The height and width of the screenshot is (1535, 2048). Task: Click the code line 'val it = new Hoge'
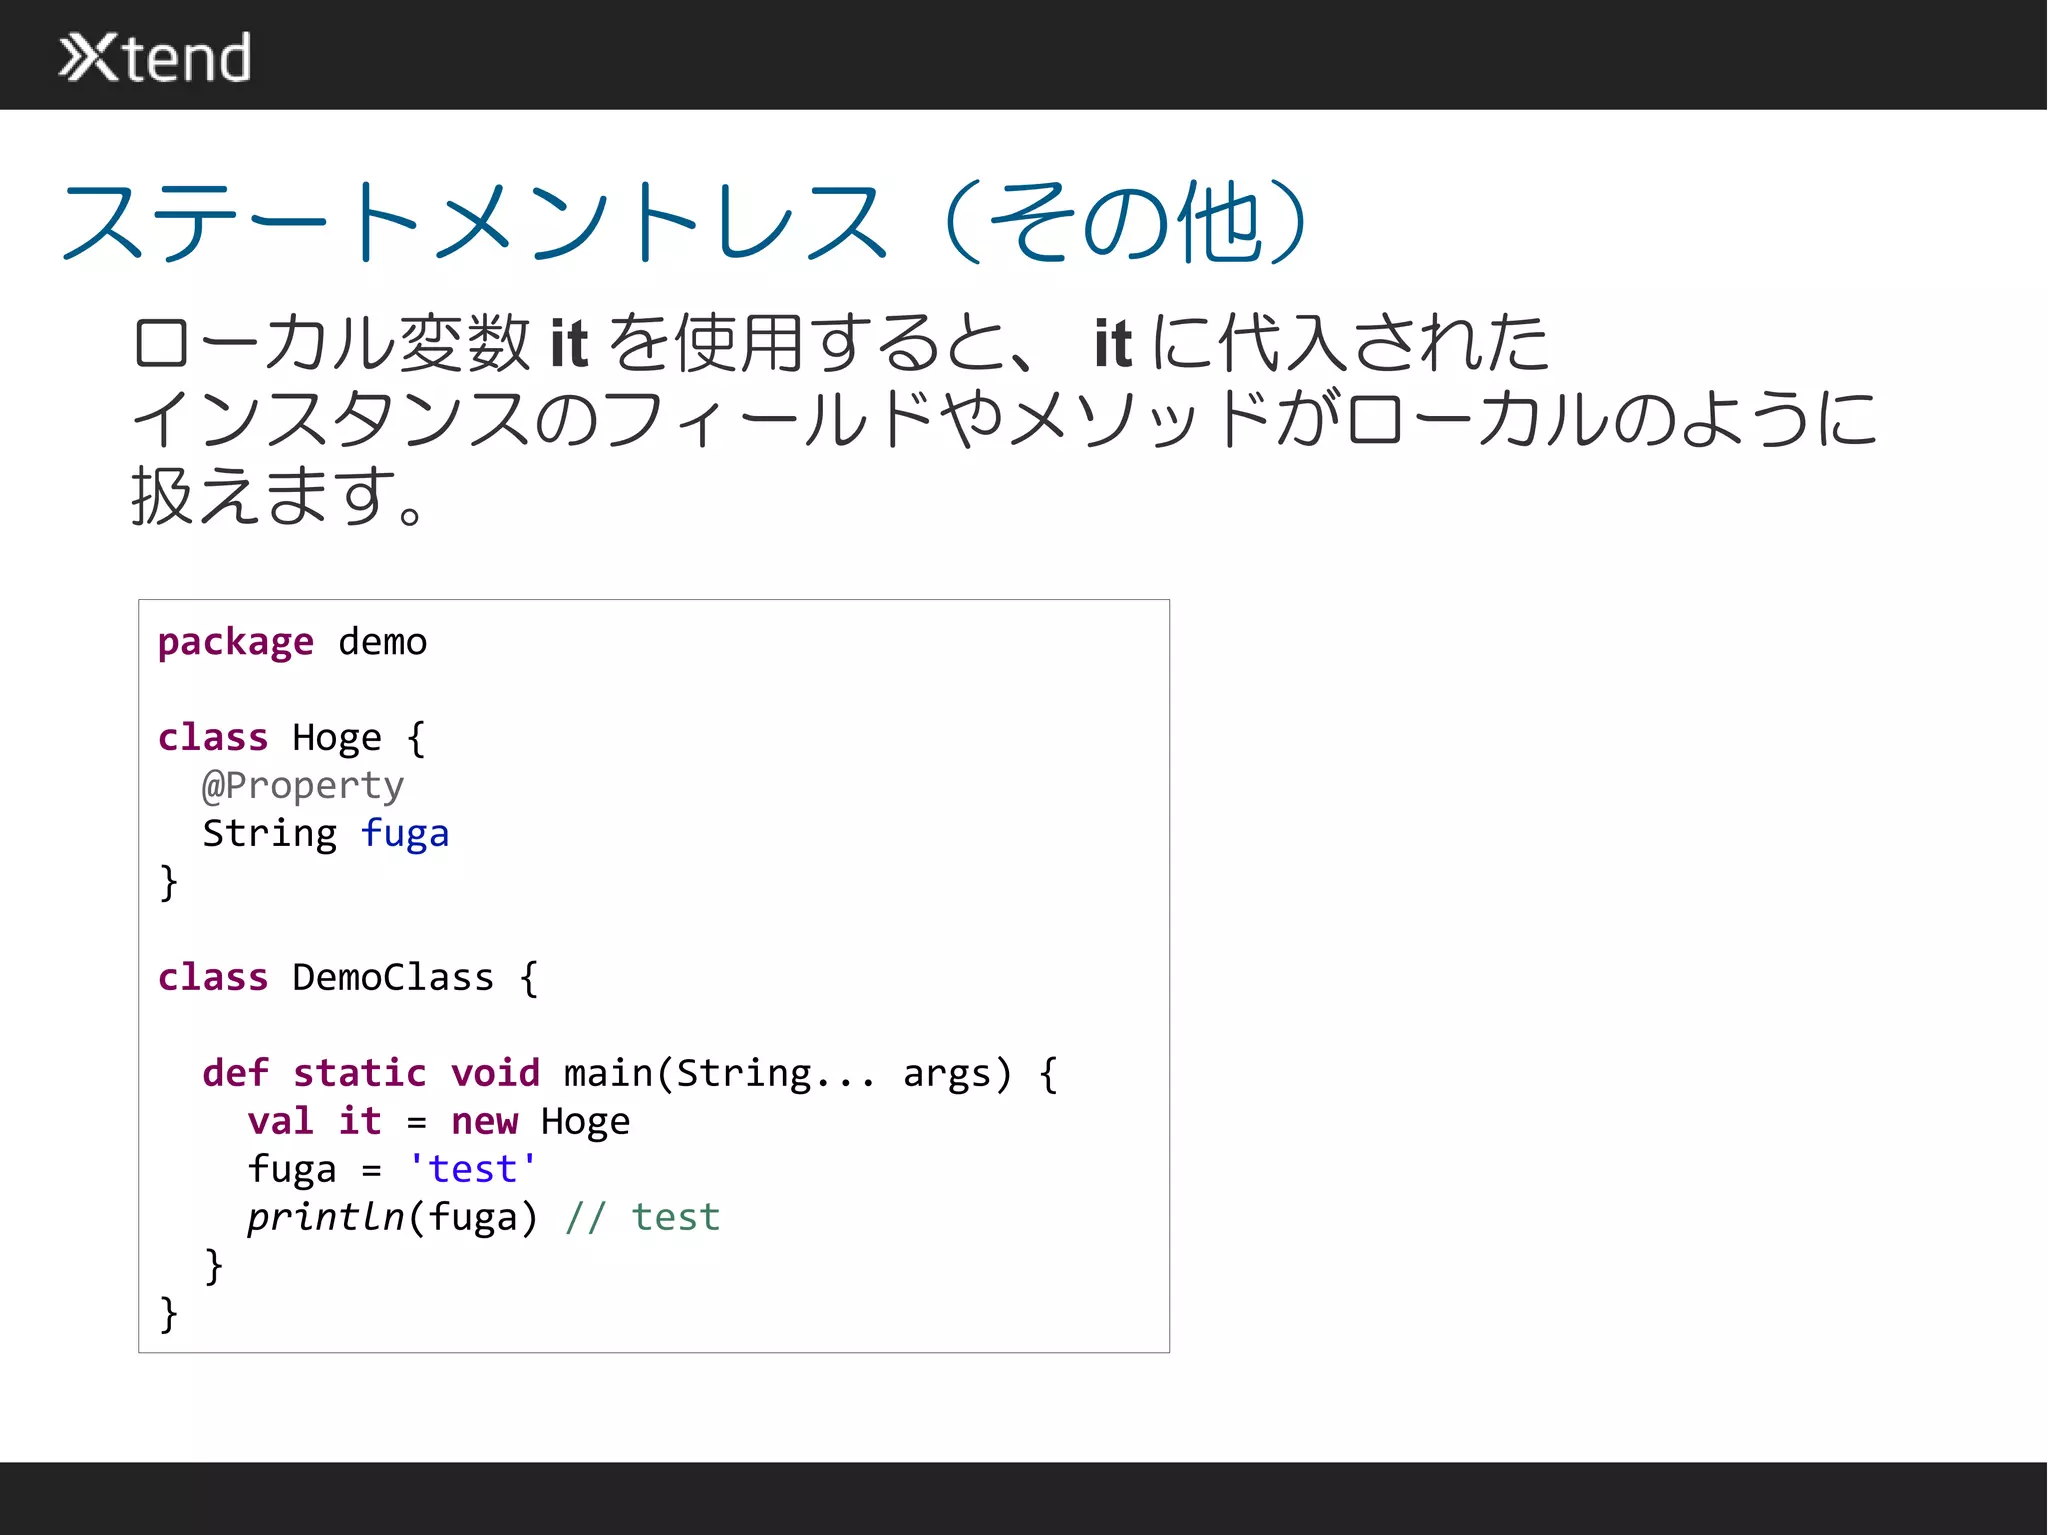(439, 1122)
